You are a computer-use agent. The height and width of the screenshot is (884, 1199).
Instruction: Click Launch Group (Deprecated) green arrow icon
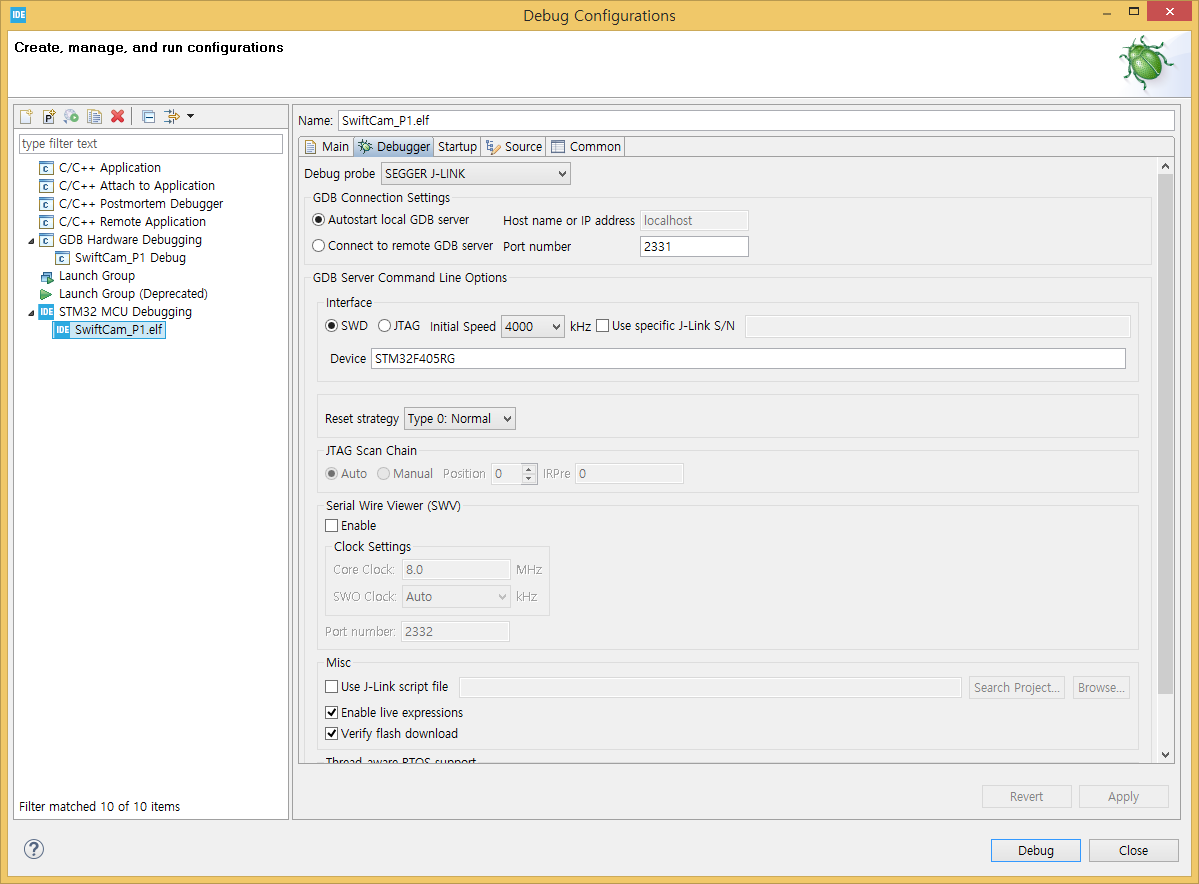tap(46, 294)
